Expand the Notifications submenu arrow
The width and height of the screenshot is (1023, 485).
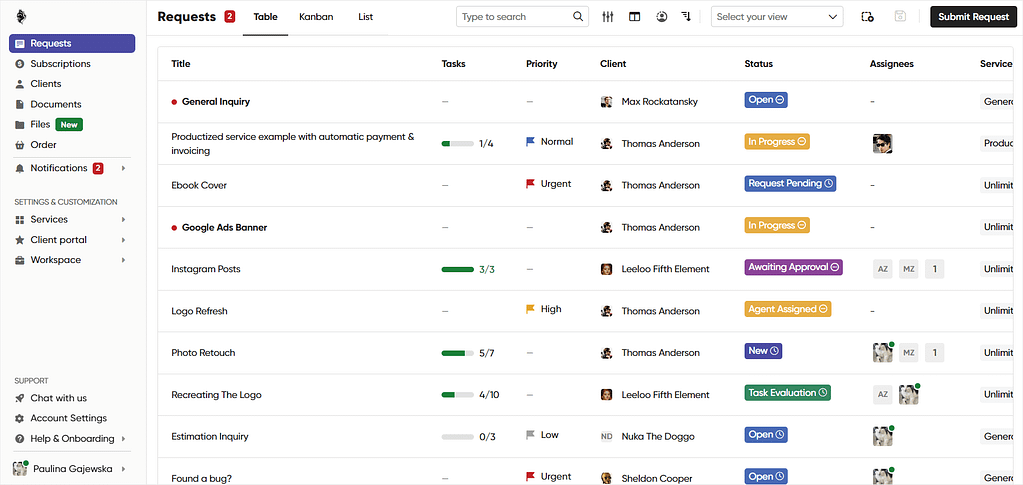(123, 168)
